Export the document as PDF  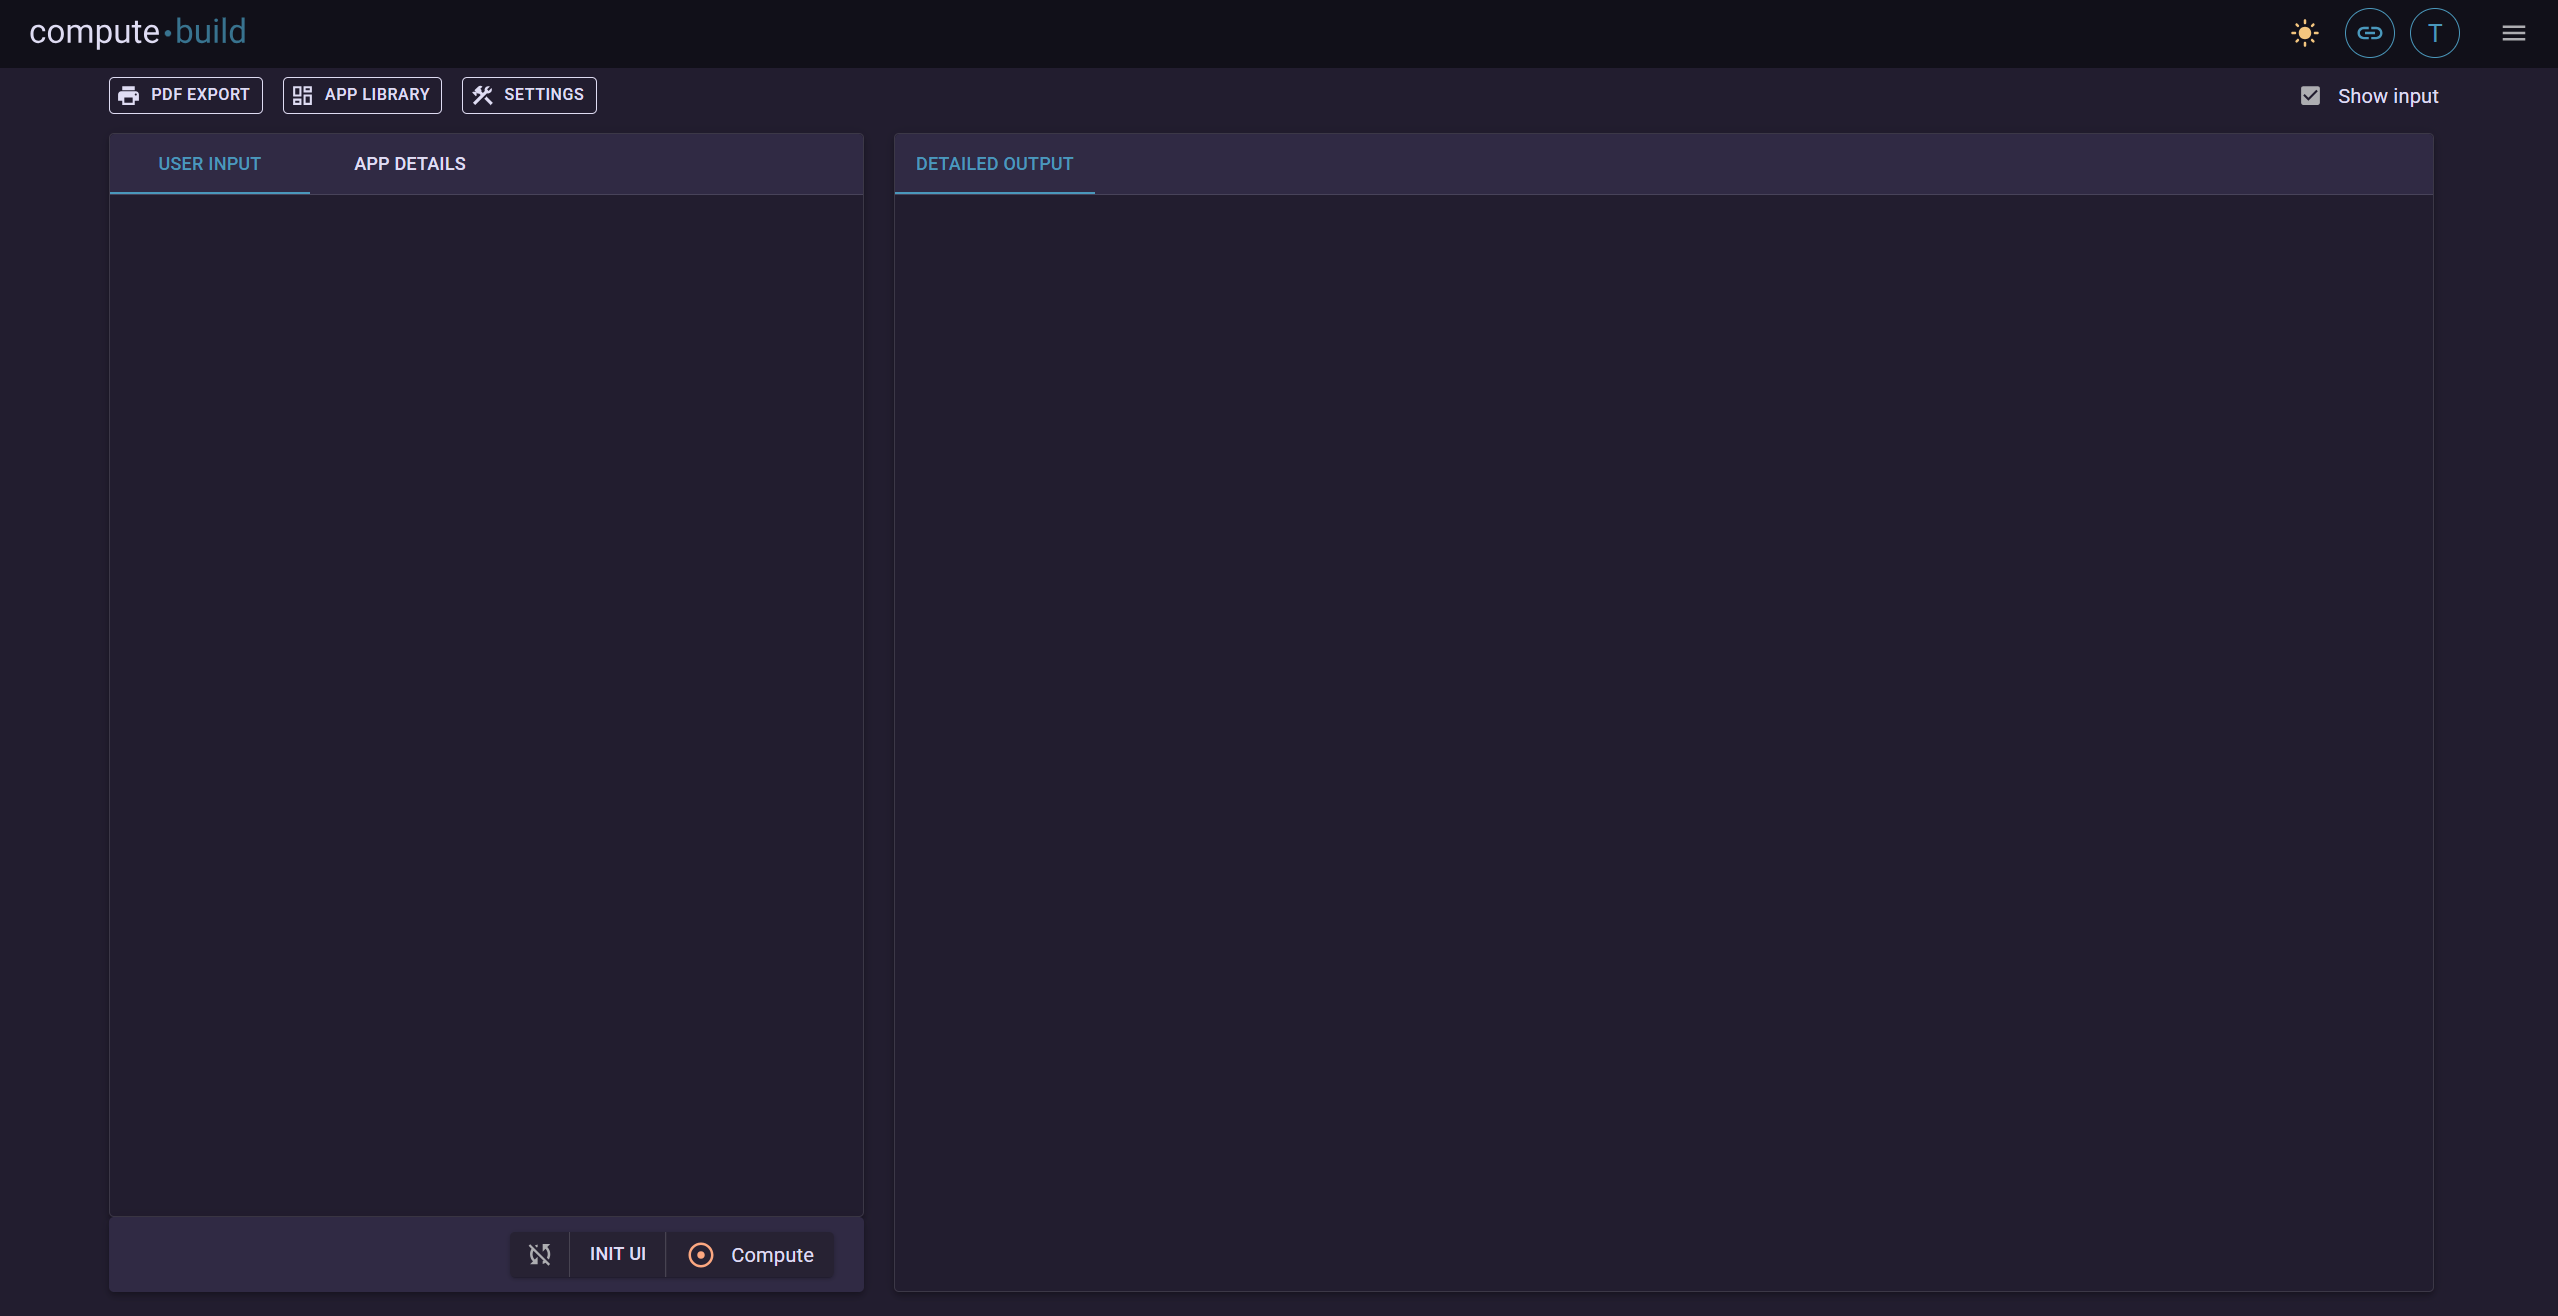tap(185, 95)
